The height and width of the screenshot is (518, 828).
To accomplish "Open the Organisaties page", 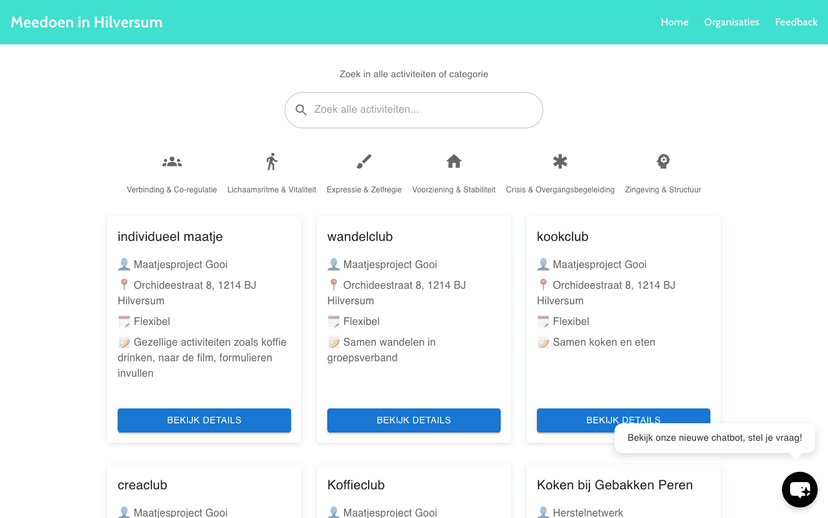I will pyautogui.click(x=731, y=22).
